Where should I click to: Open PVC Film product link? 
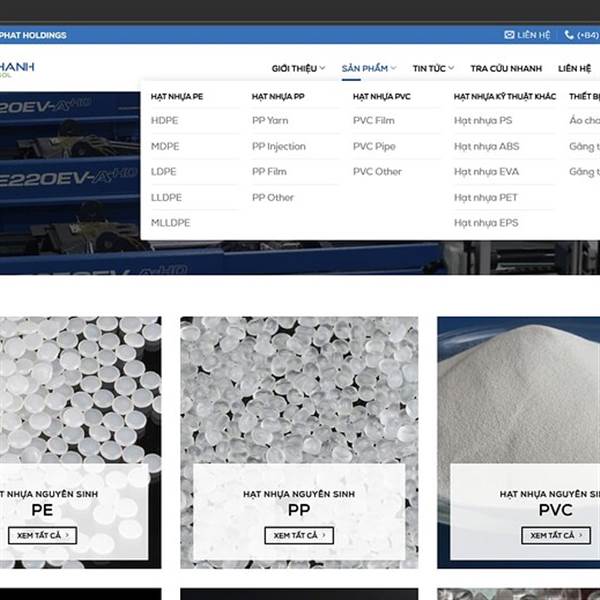pyautogui.click(x=373, y=121)
